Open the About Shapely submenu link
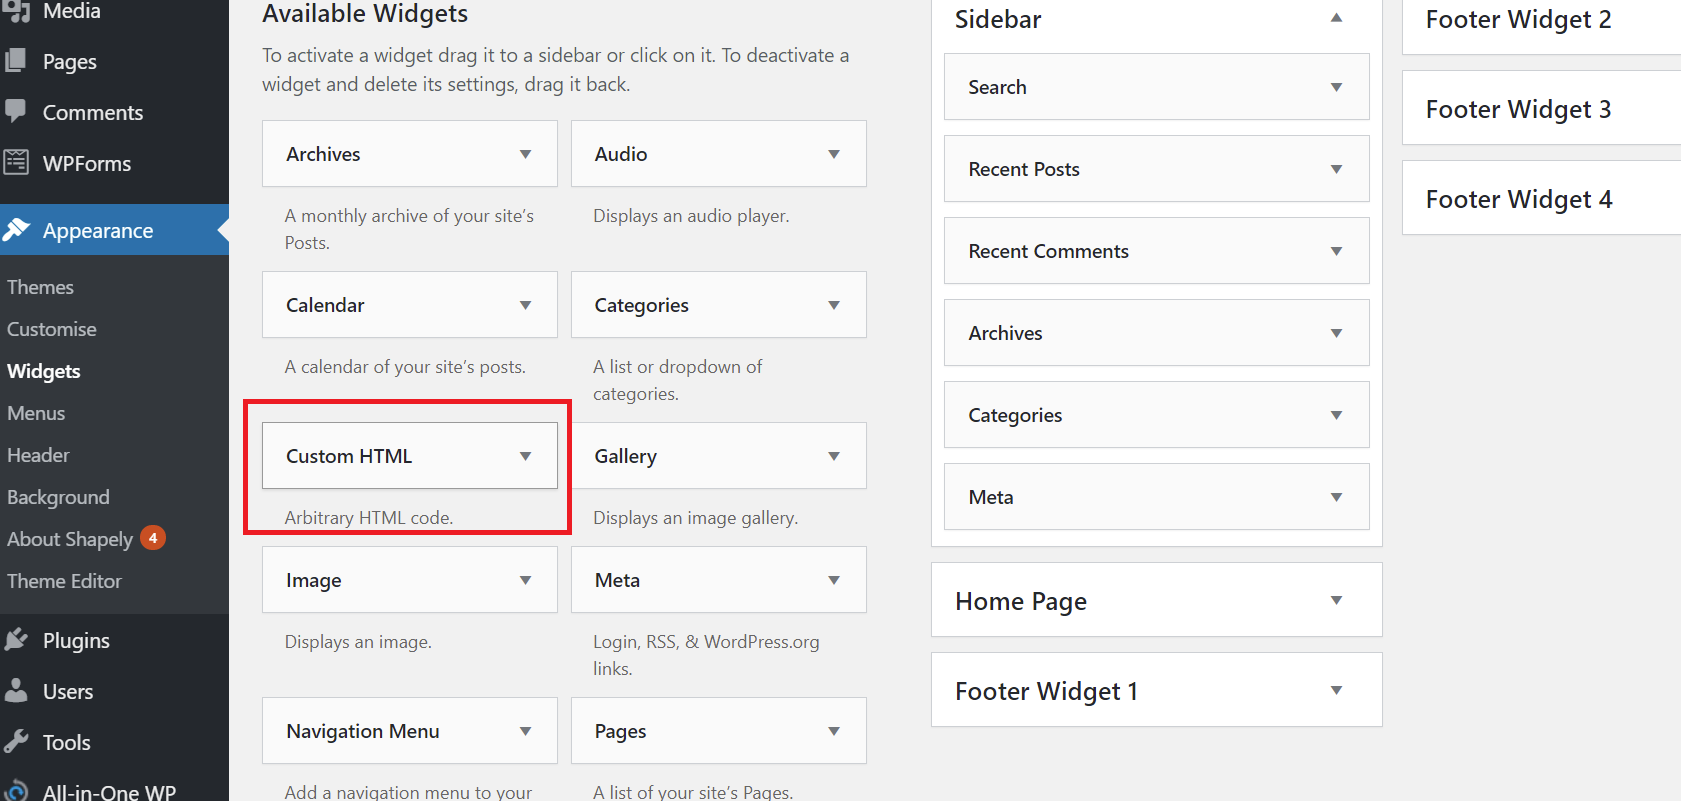This screenshot has width=1681, height=801. pyautogui.click(x=70, y=539)
